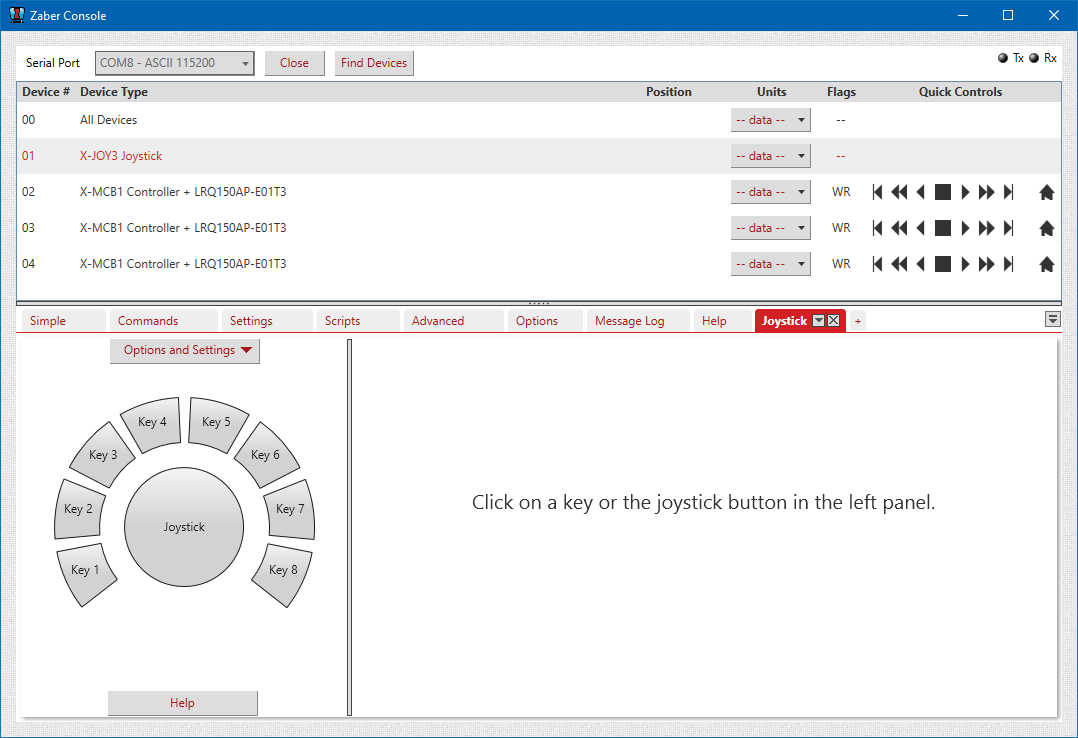
Task: Open units dropdown for All Devices
Action: (x=771, y=120)
